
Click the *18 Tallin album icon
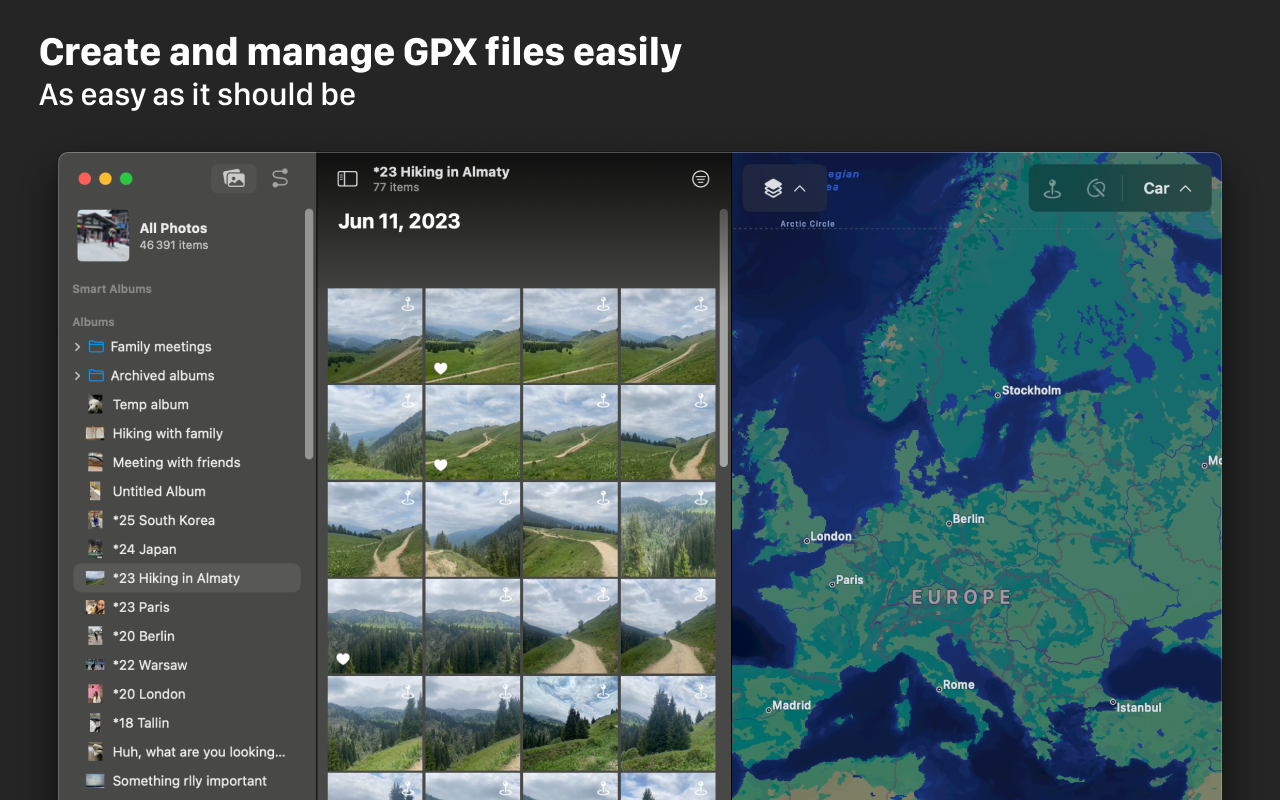pyautogui.click(x=95, y=723)
